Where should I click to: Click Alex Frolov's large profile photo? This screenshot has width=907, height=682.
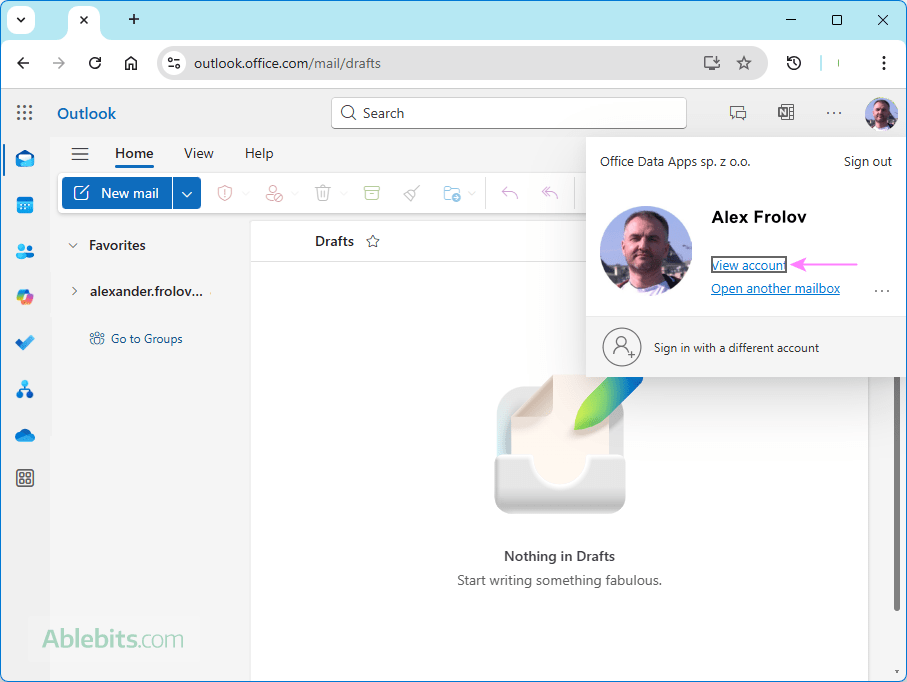646,251
